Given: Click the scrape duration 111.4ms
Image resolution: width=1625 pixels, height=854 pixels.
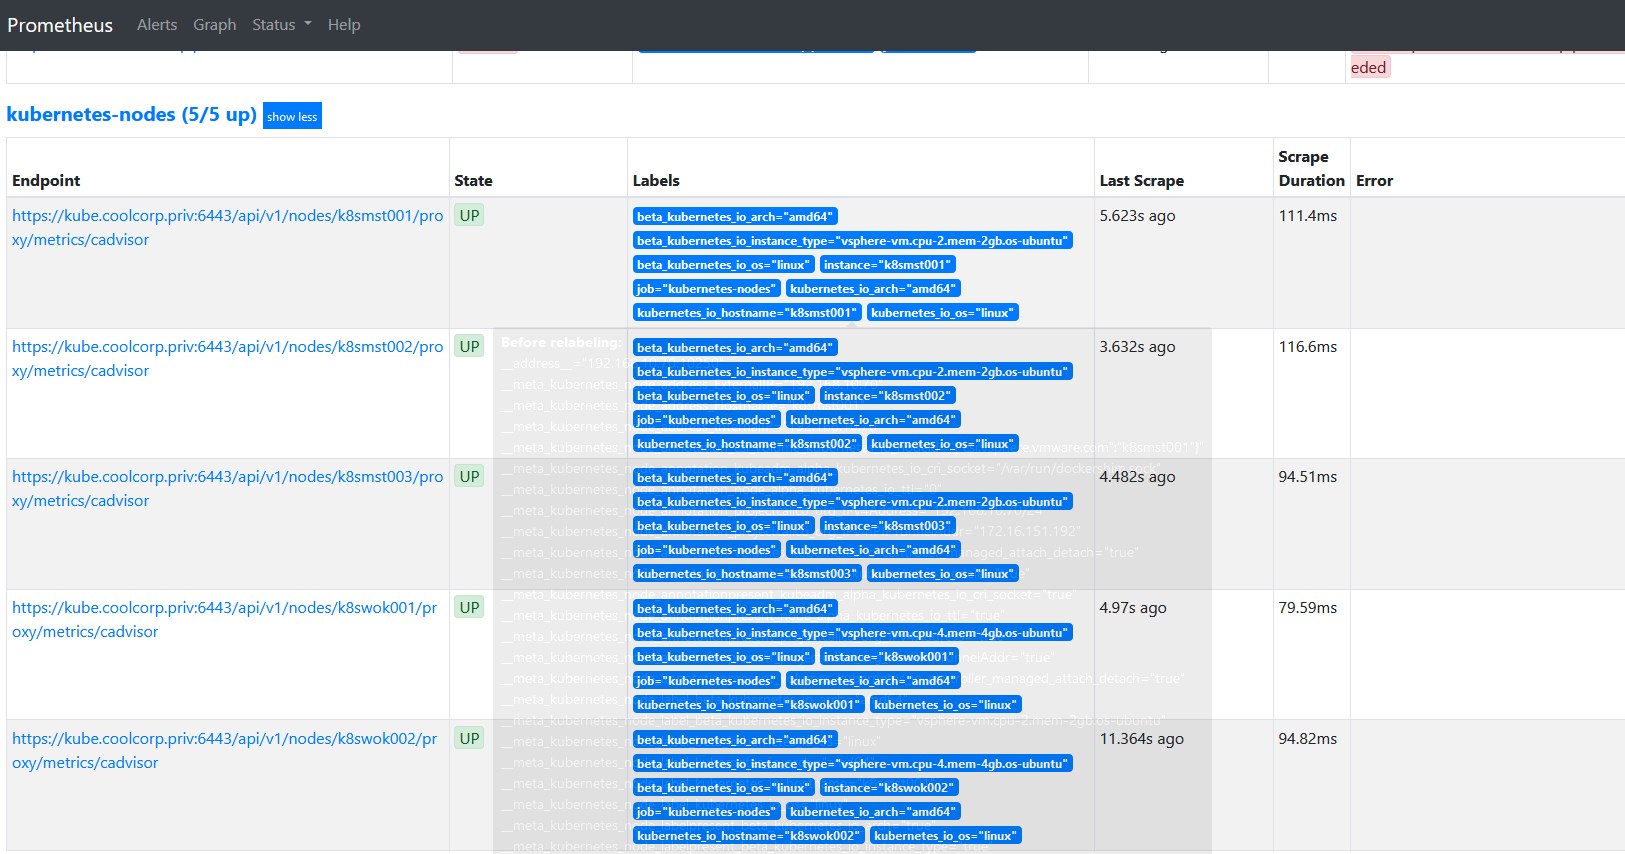Looking at the screenshot, I should click(1308, 216).
